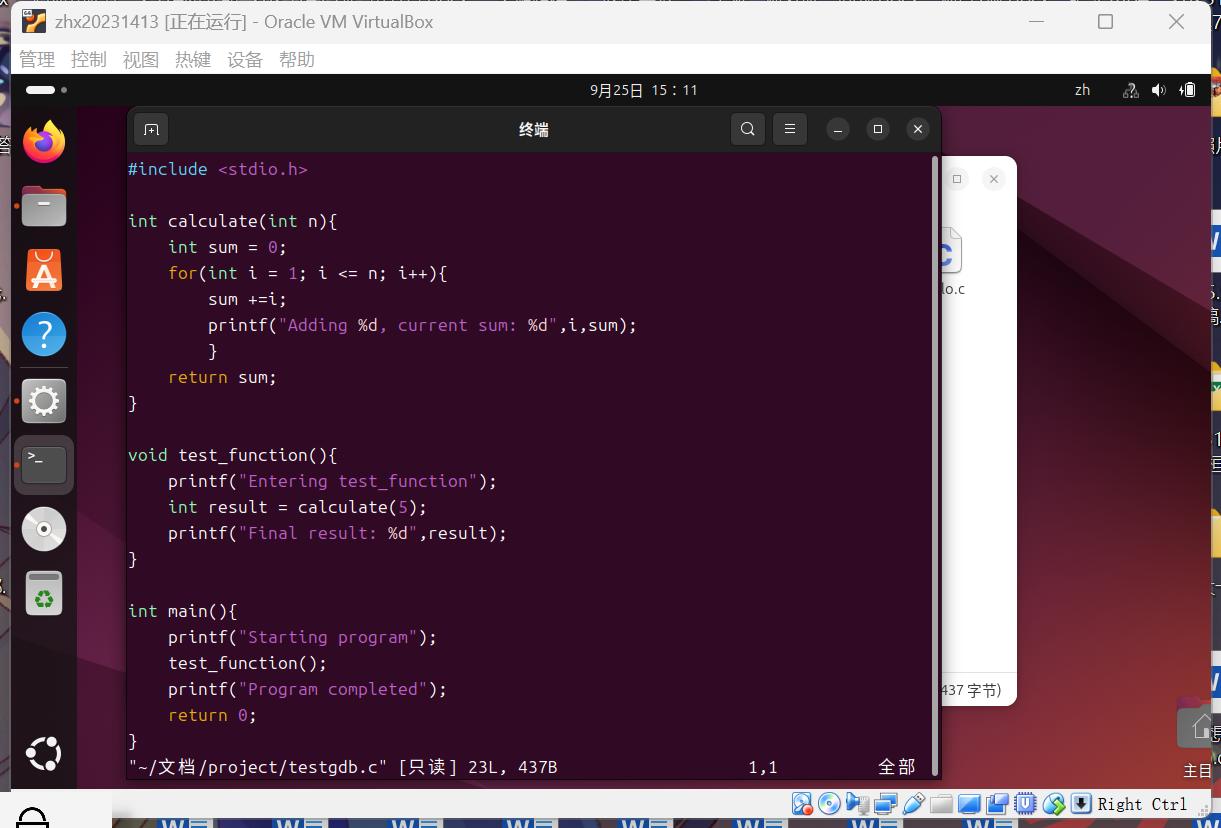Image resolution: width=1221 pixels, height=828 pixels.
Task: Click the 'test_function();' call line
Action: click(248, 663)
